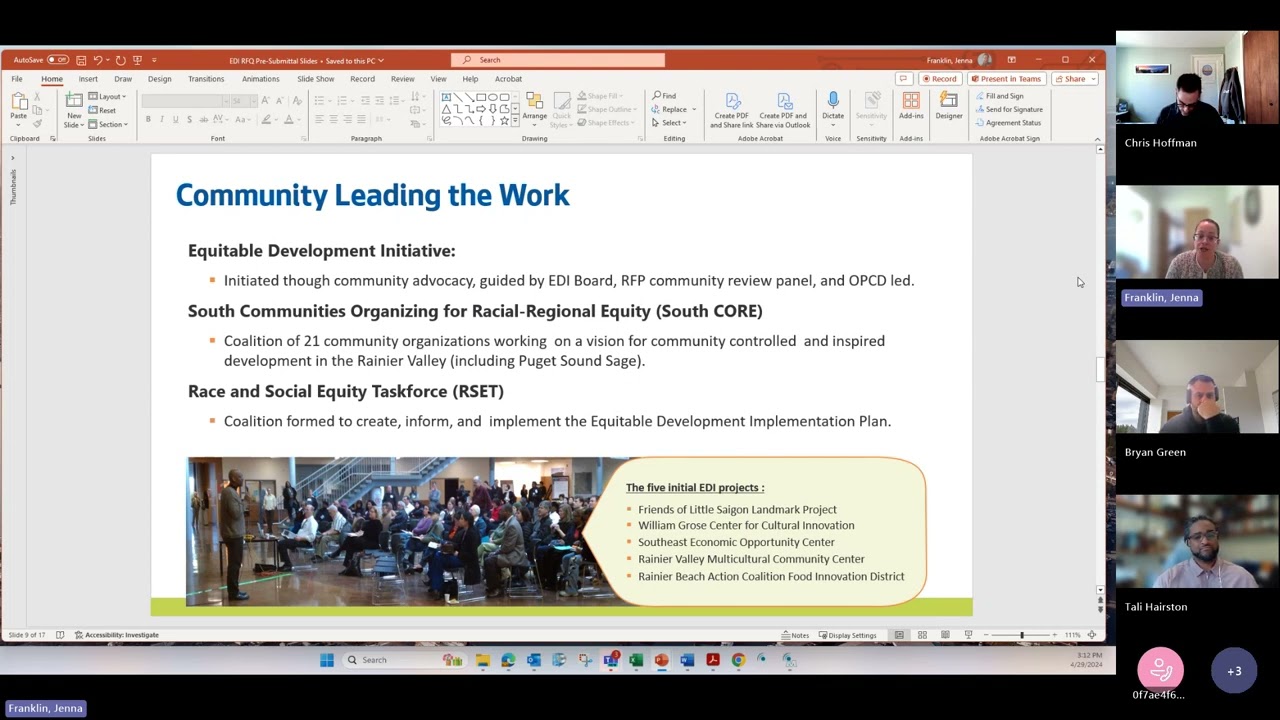Click the Bullets list icon

pos(319,101)
